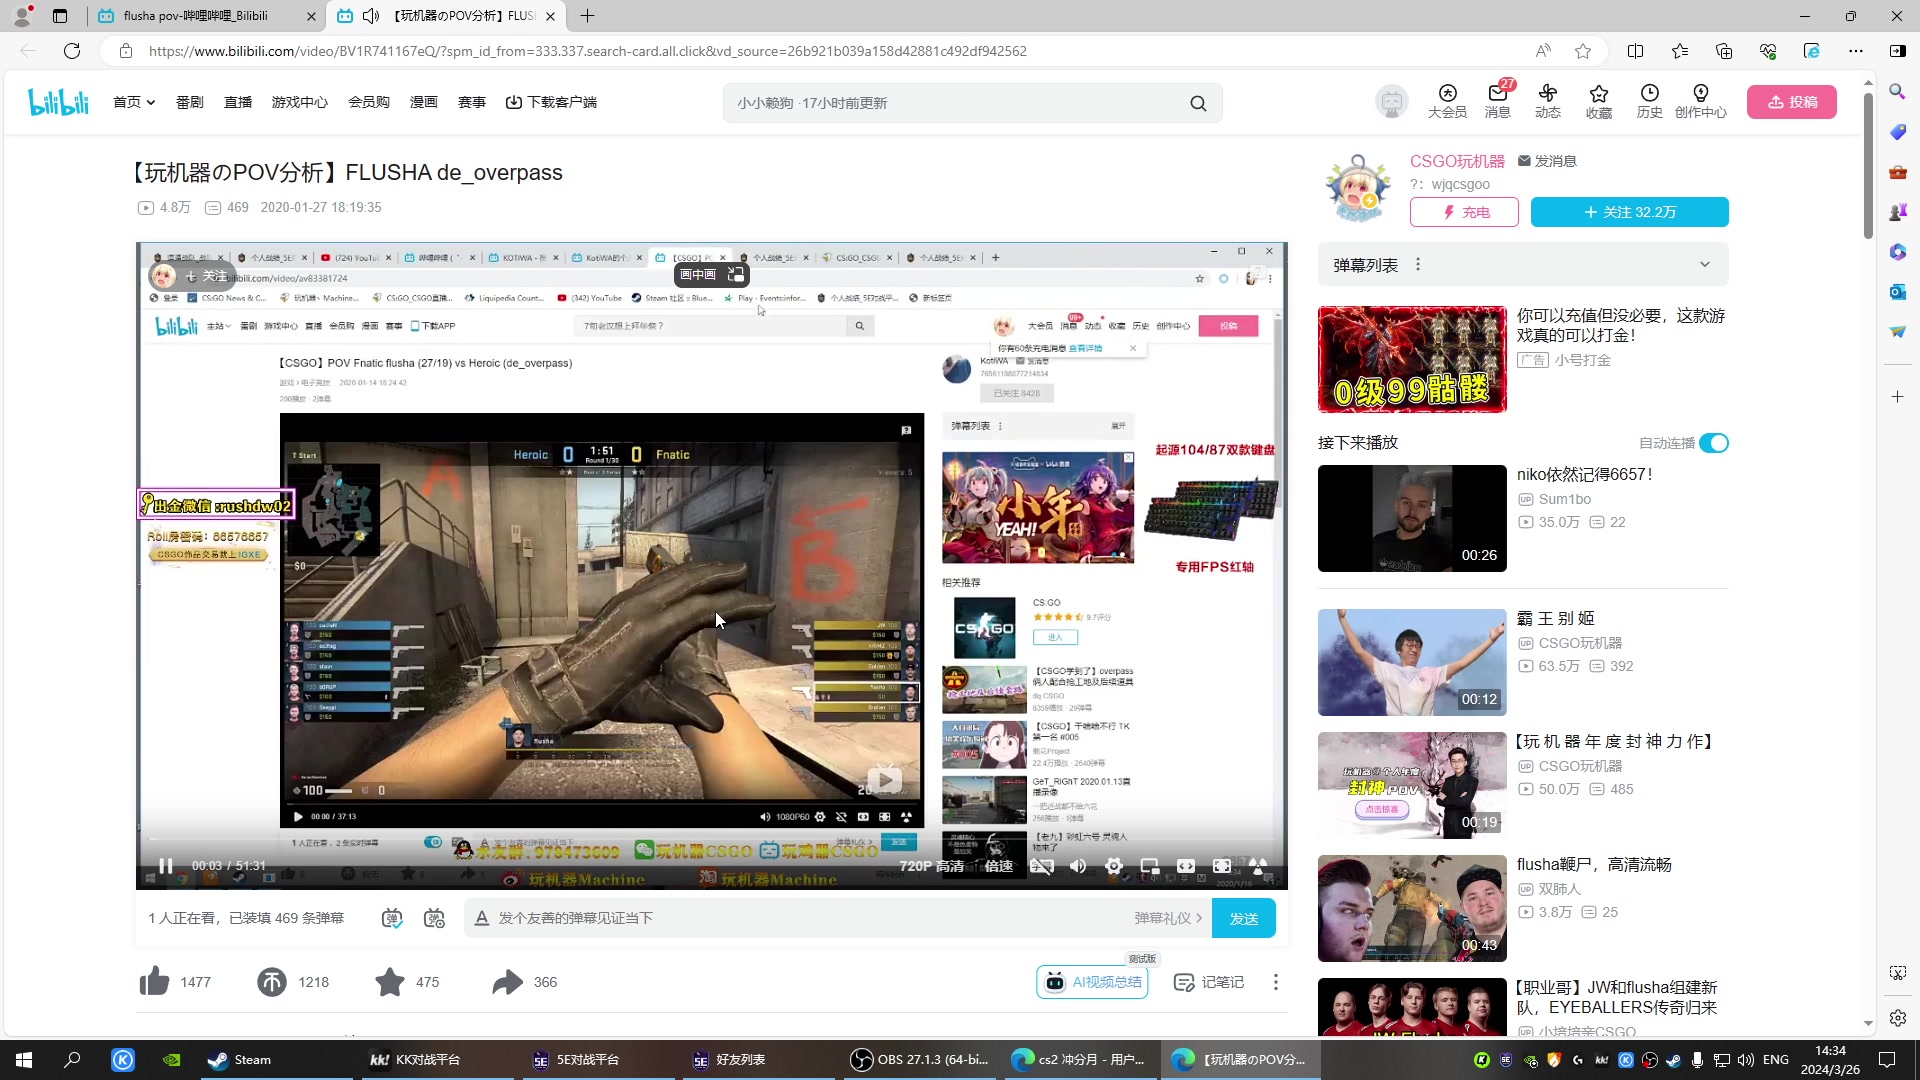1920x1080 pixels.
Task: Give a coin to the video
Action: [x=271, y=982]
